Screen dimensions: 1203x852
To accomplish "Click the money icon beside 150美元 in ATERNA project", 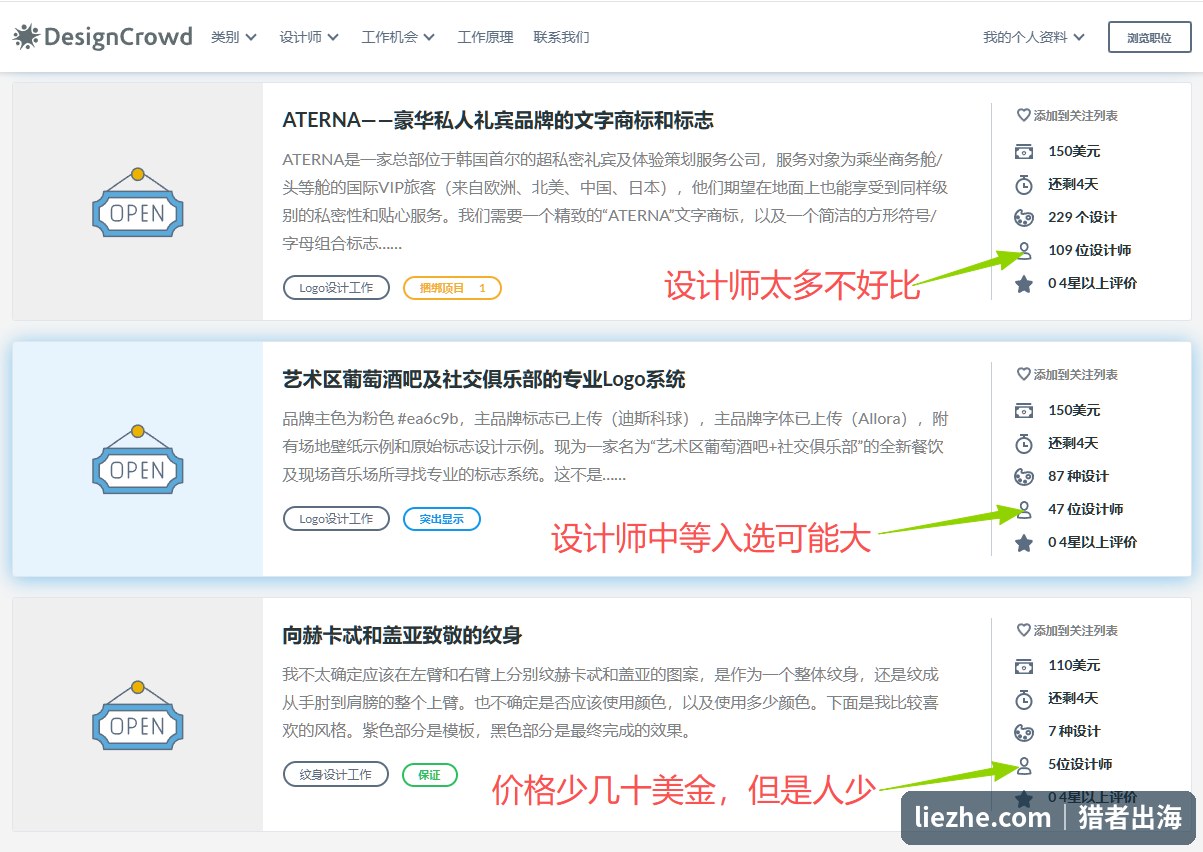I will click(1024, 152).
